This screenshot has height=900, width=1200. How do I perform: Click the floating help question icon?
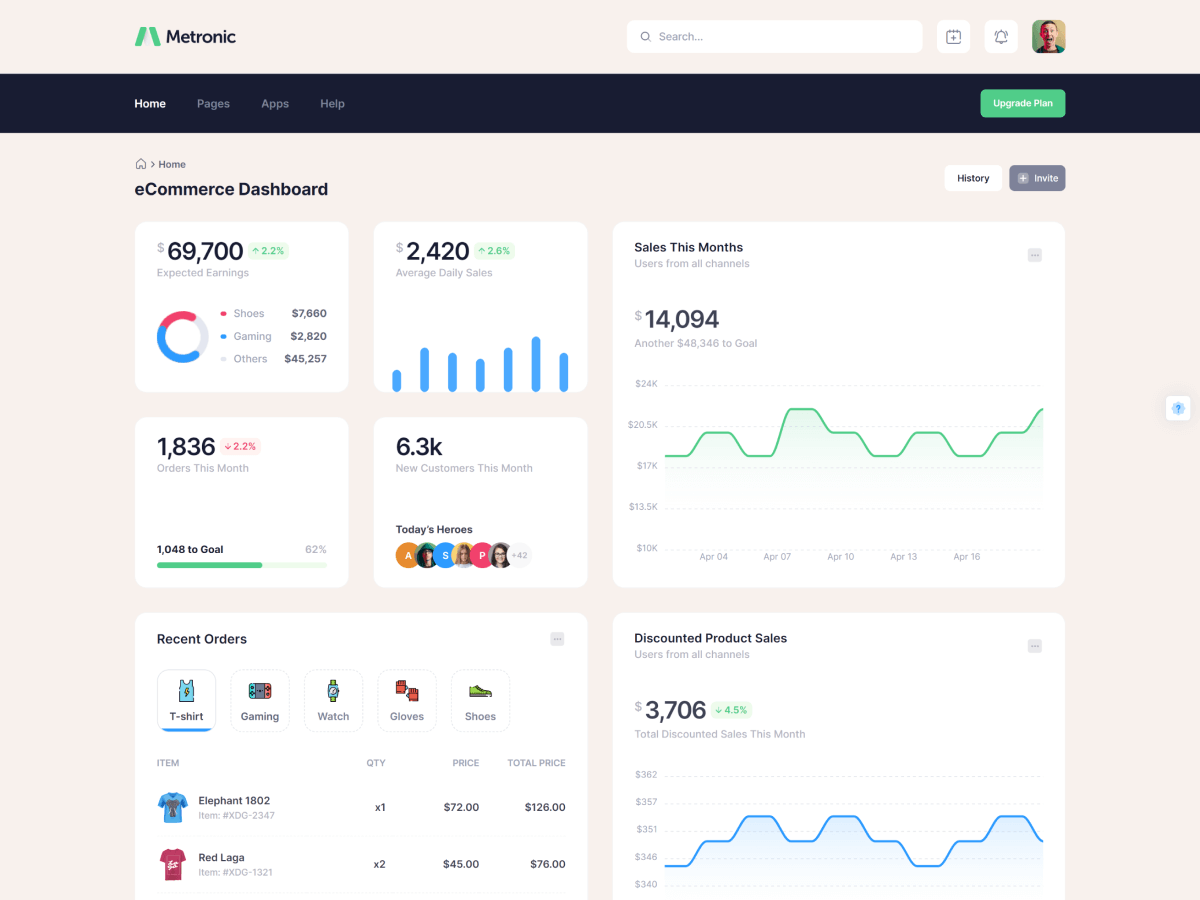(x=1178, y=408)
